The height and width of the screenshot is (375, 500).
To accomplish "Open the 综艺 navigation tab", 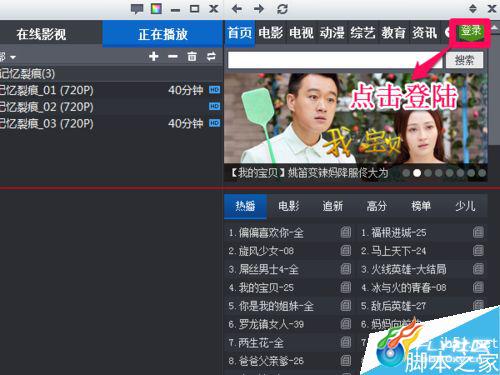I will coord(363,33).
